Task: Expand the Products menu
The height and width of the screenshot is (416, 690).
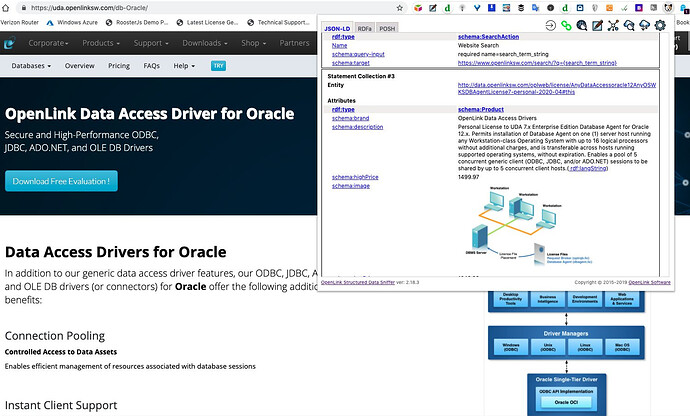Action: point(101,43)
